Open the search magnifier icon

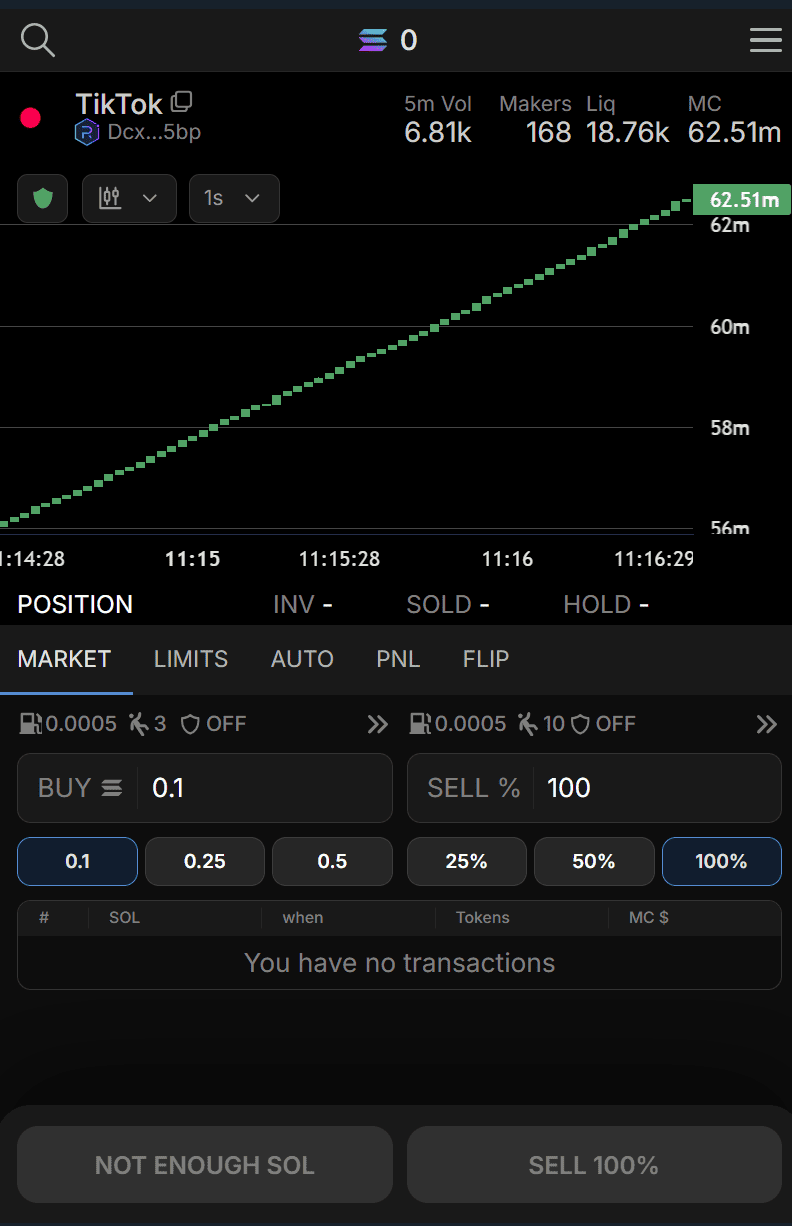pos(37,40)
